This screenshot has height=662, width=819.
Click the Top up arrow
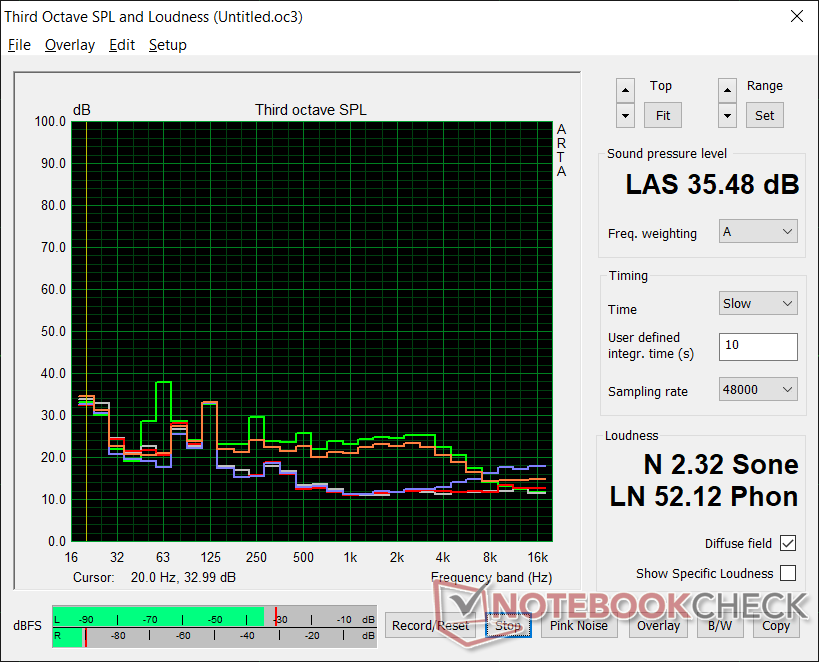(x=625, y=90)
